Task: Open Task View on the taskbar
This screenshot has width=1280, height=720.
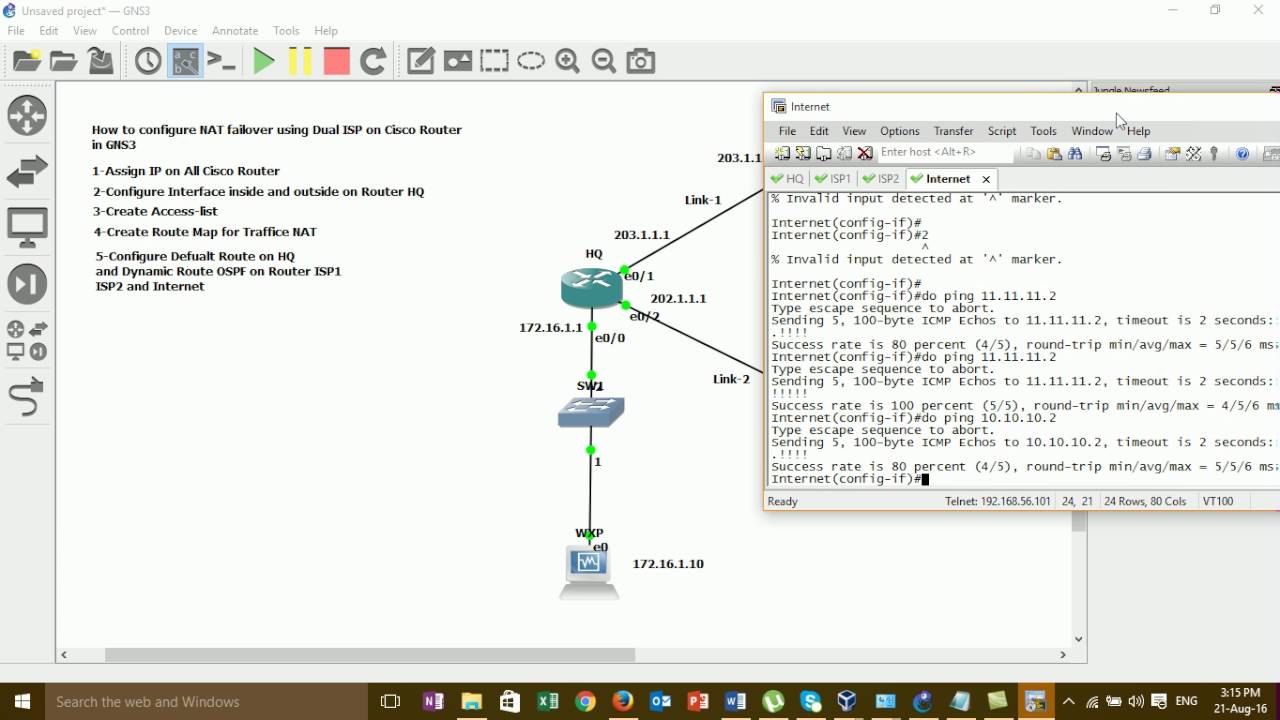Action: (x=391, y=701)
